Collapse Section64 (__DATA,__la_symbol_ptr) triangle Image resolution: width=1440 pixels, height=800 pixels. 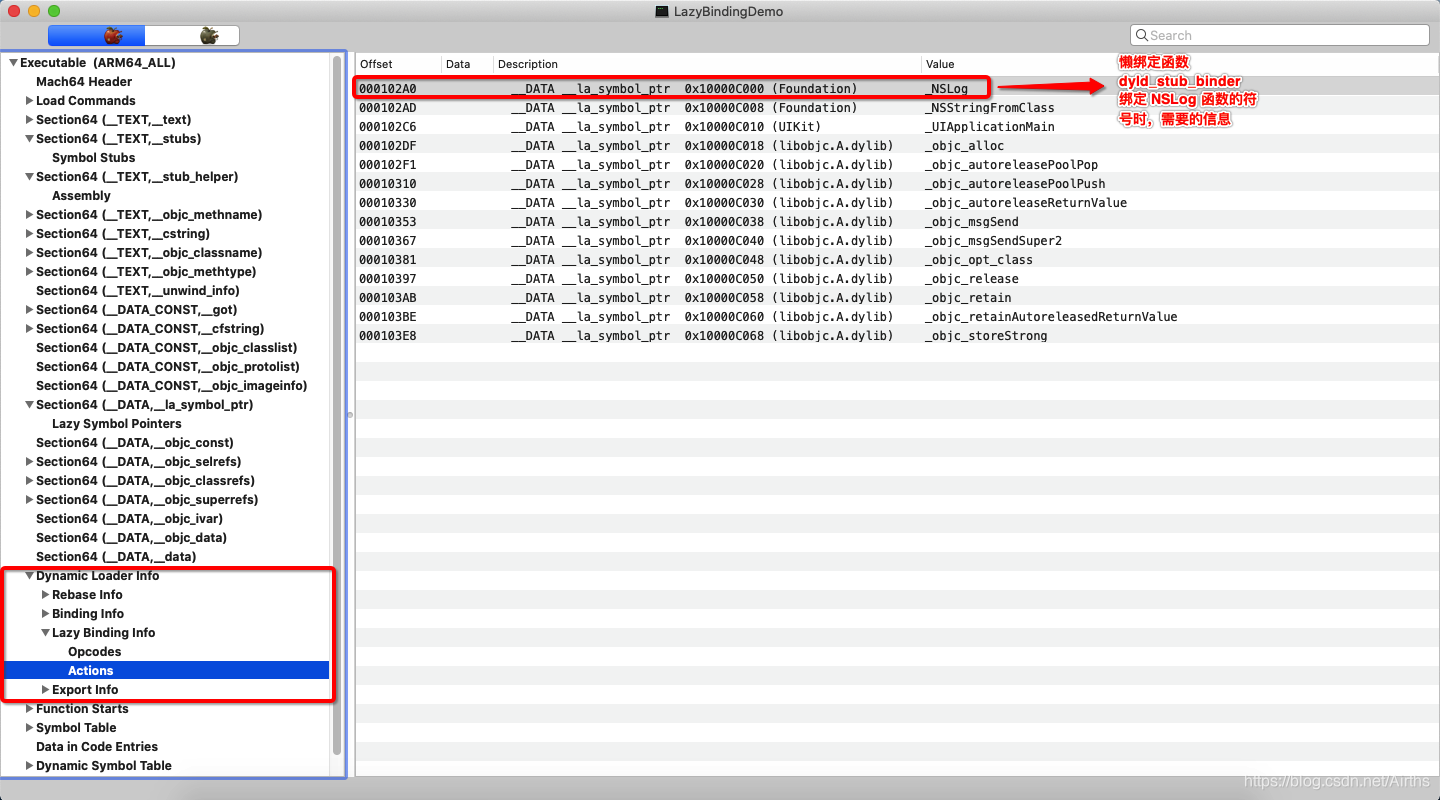pyautogui.click(x=29, y=405)
